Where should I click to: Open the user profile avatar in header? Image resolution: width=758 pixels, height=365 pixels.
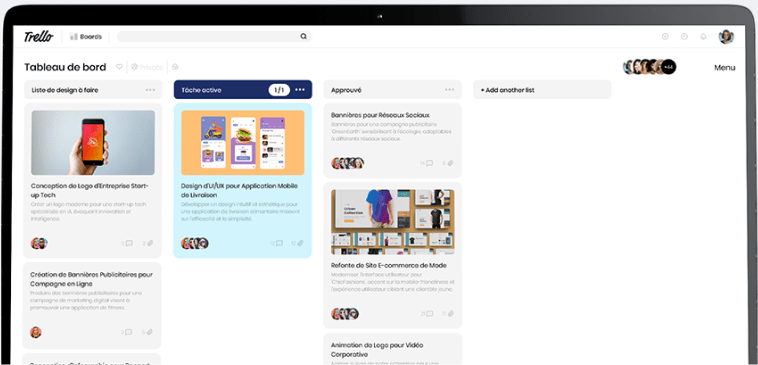[x=726, y=36]
